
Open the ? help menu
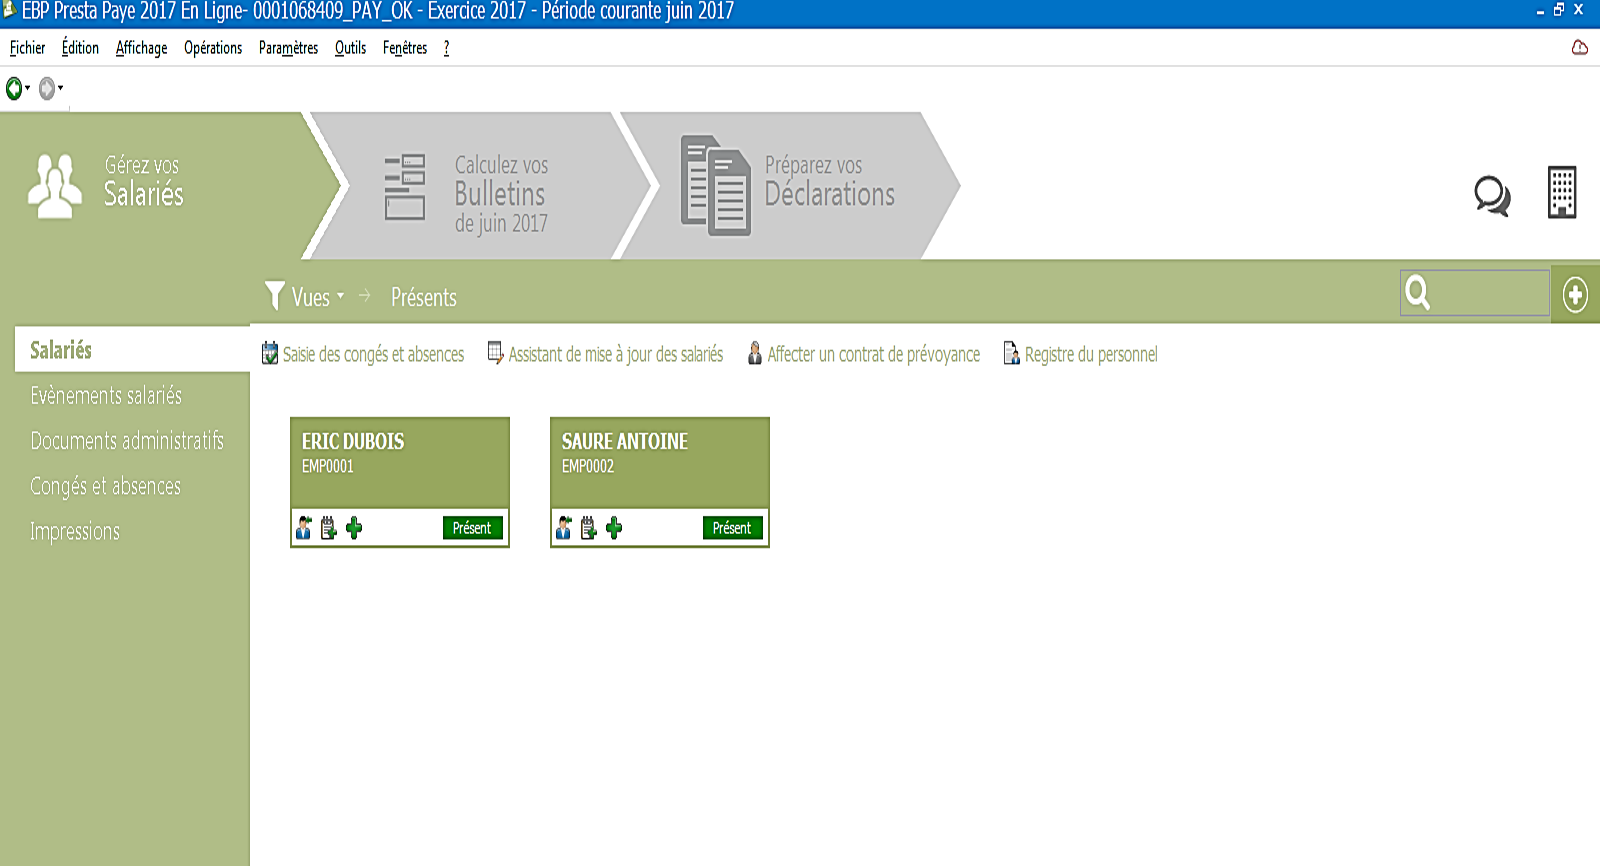[446, 48]
